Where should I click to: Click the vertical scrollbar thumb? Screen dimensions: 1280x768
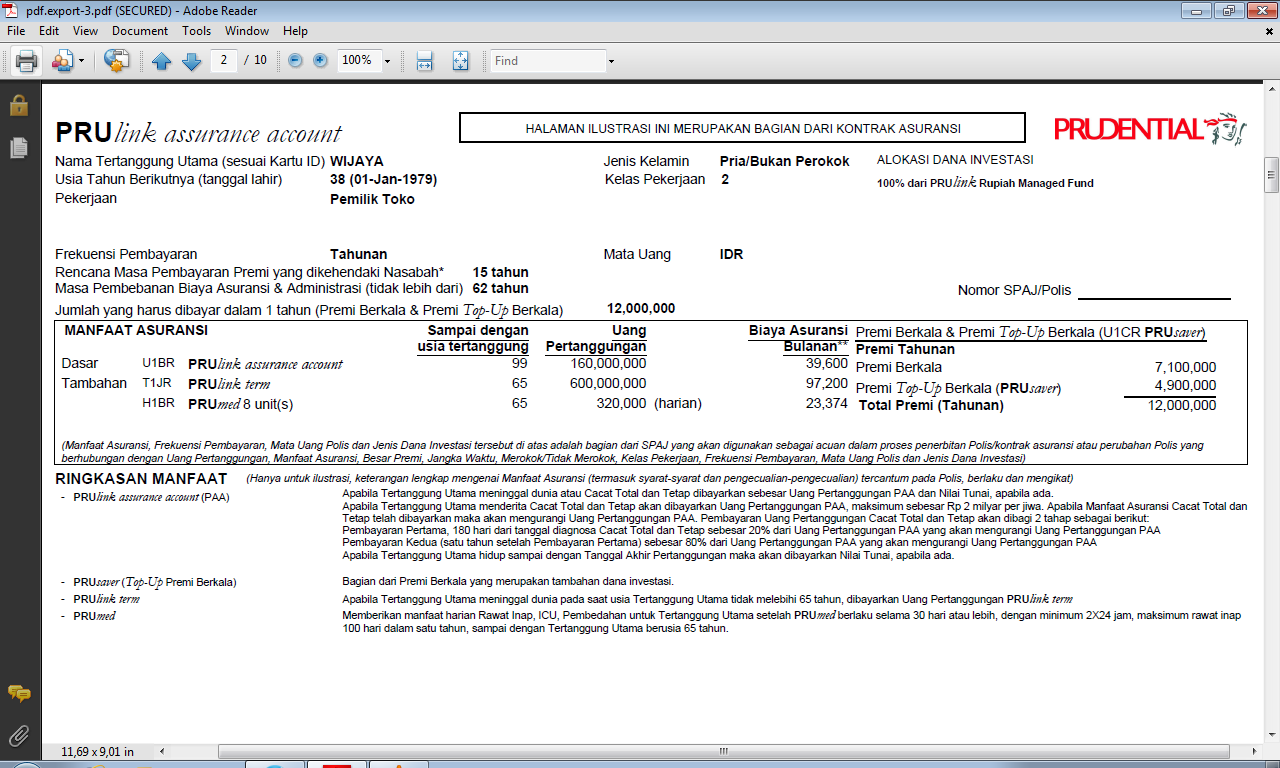pyautogui.click(x=1271, y=175)
